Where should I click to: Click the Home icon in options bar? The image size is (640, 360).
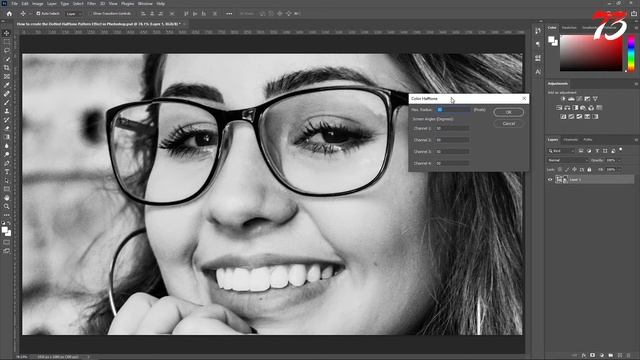9,13
